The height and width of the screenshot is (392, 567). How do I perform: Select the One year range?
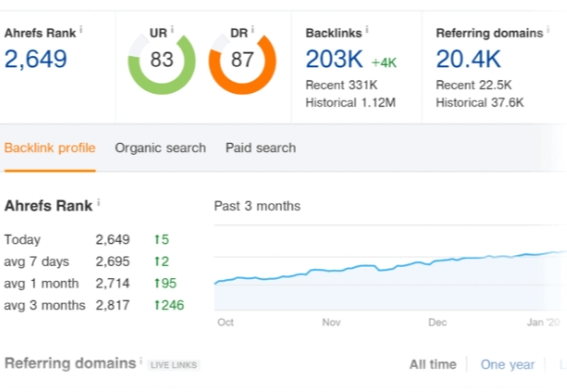[x=507, y=365]
